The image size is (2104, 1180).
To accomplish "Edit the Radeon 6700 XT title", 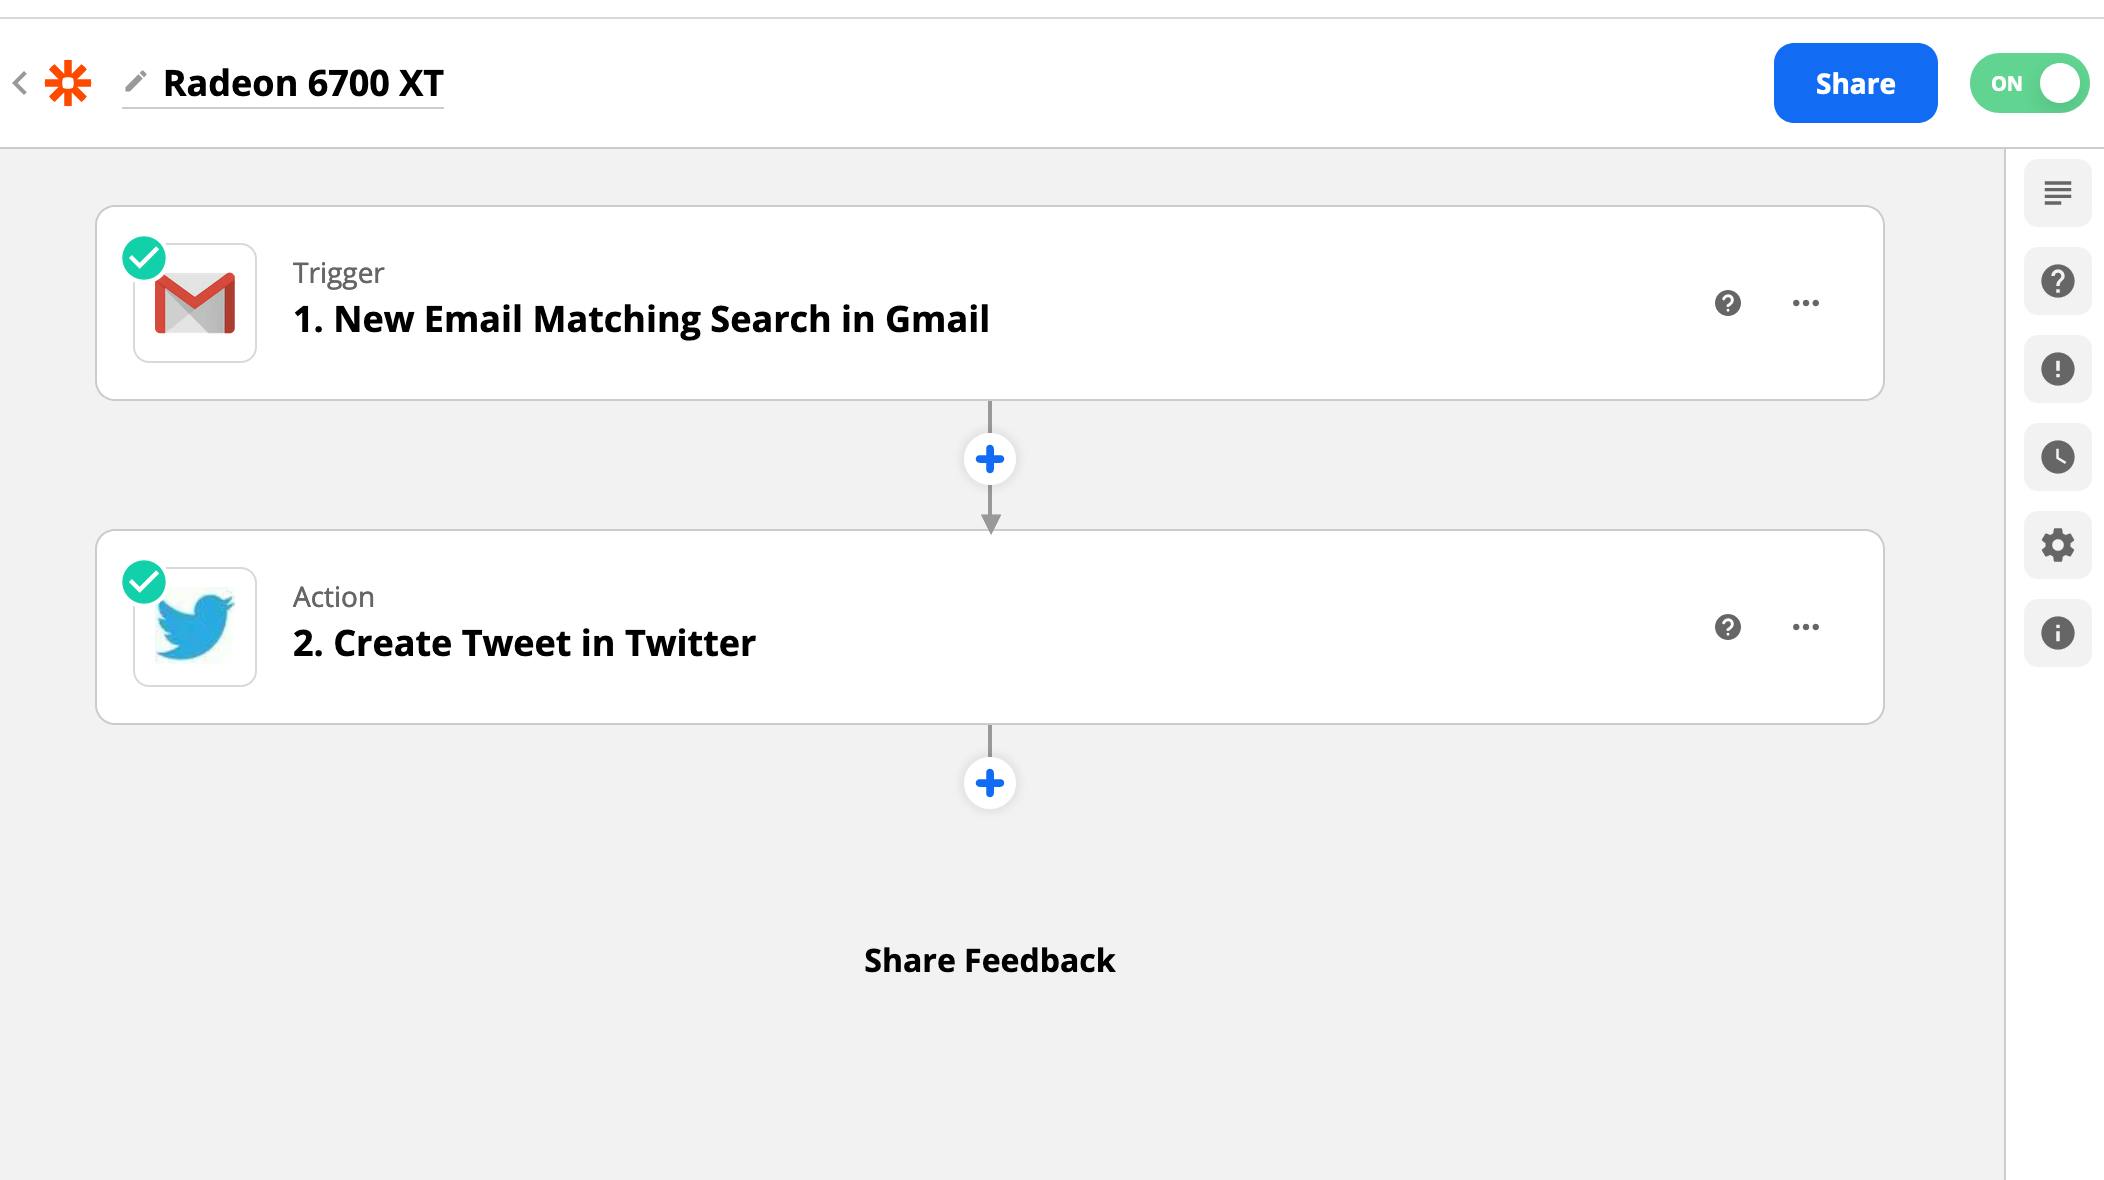I will 303,83.
